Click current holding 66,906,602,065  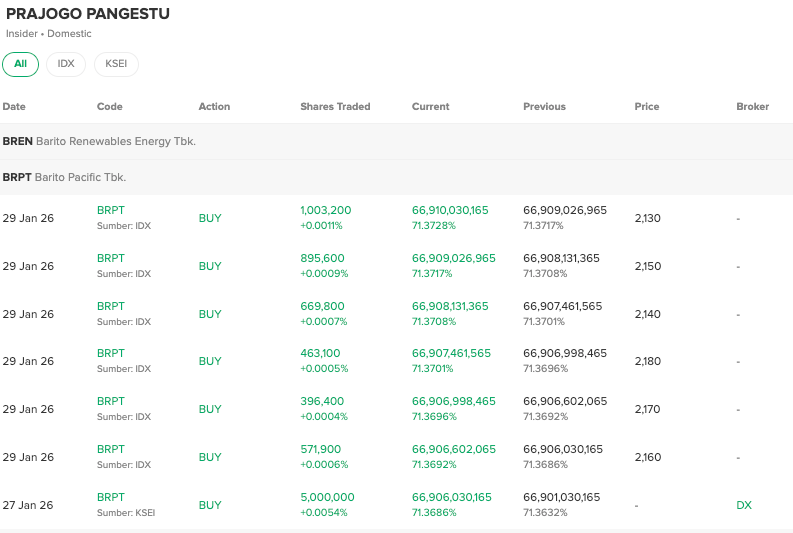(x=454, y=450)
